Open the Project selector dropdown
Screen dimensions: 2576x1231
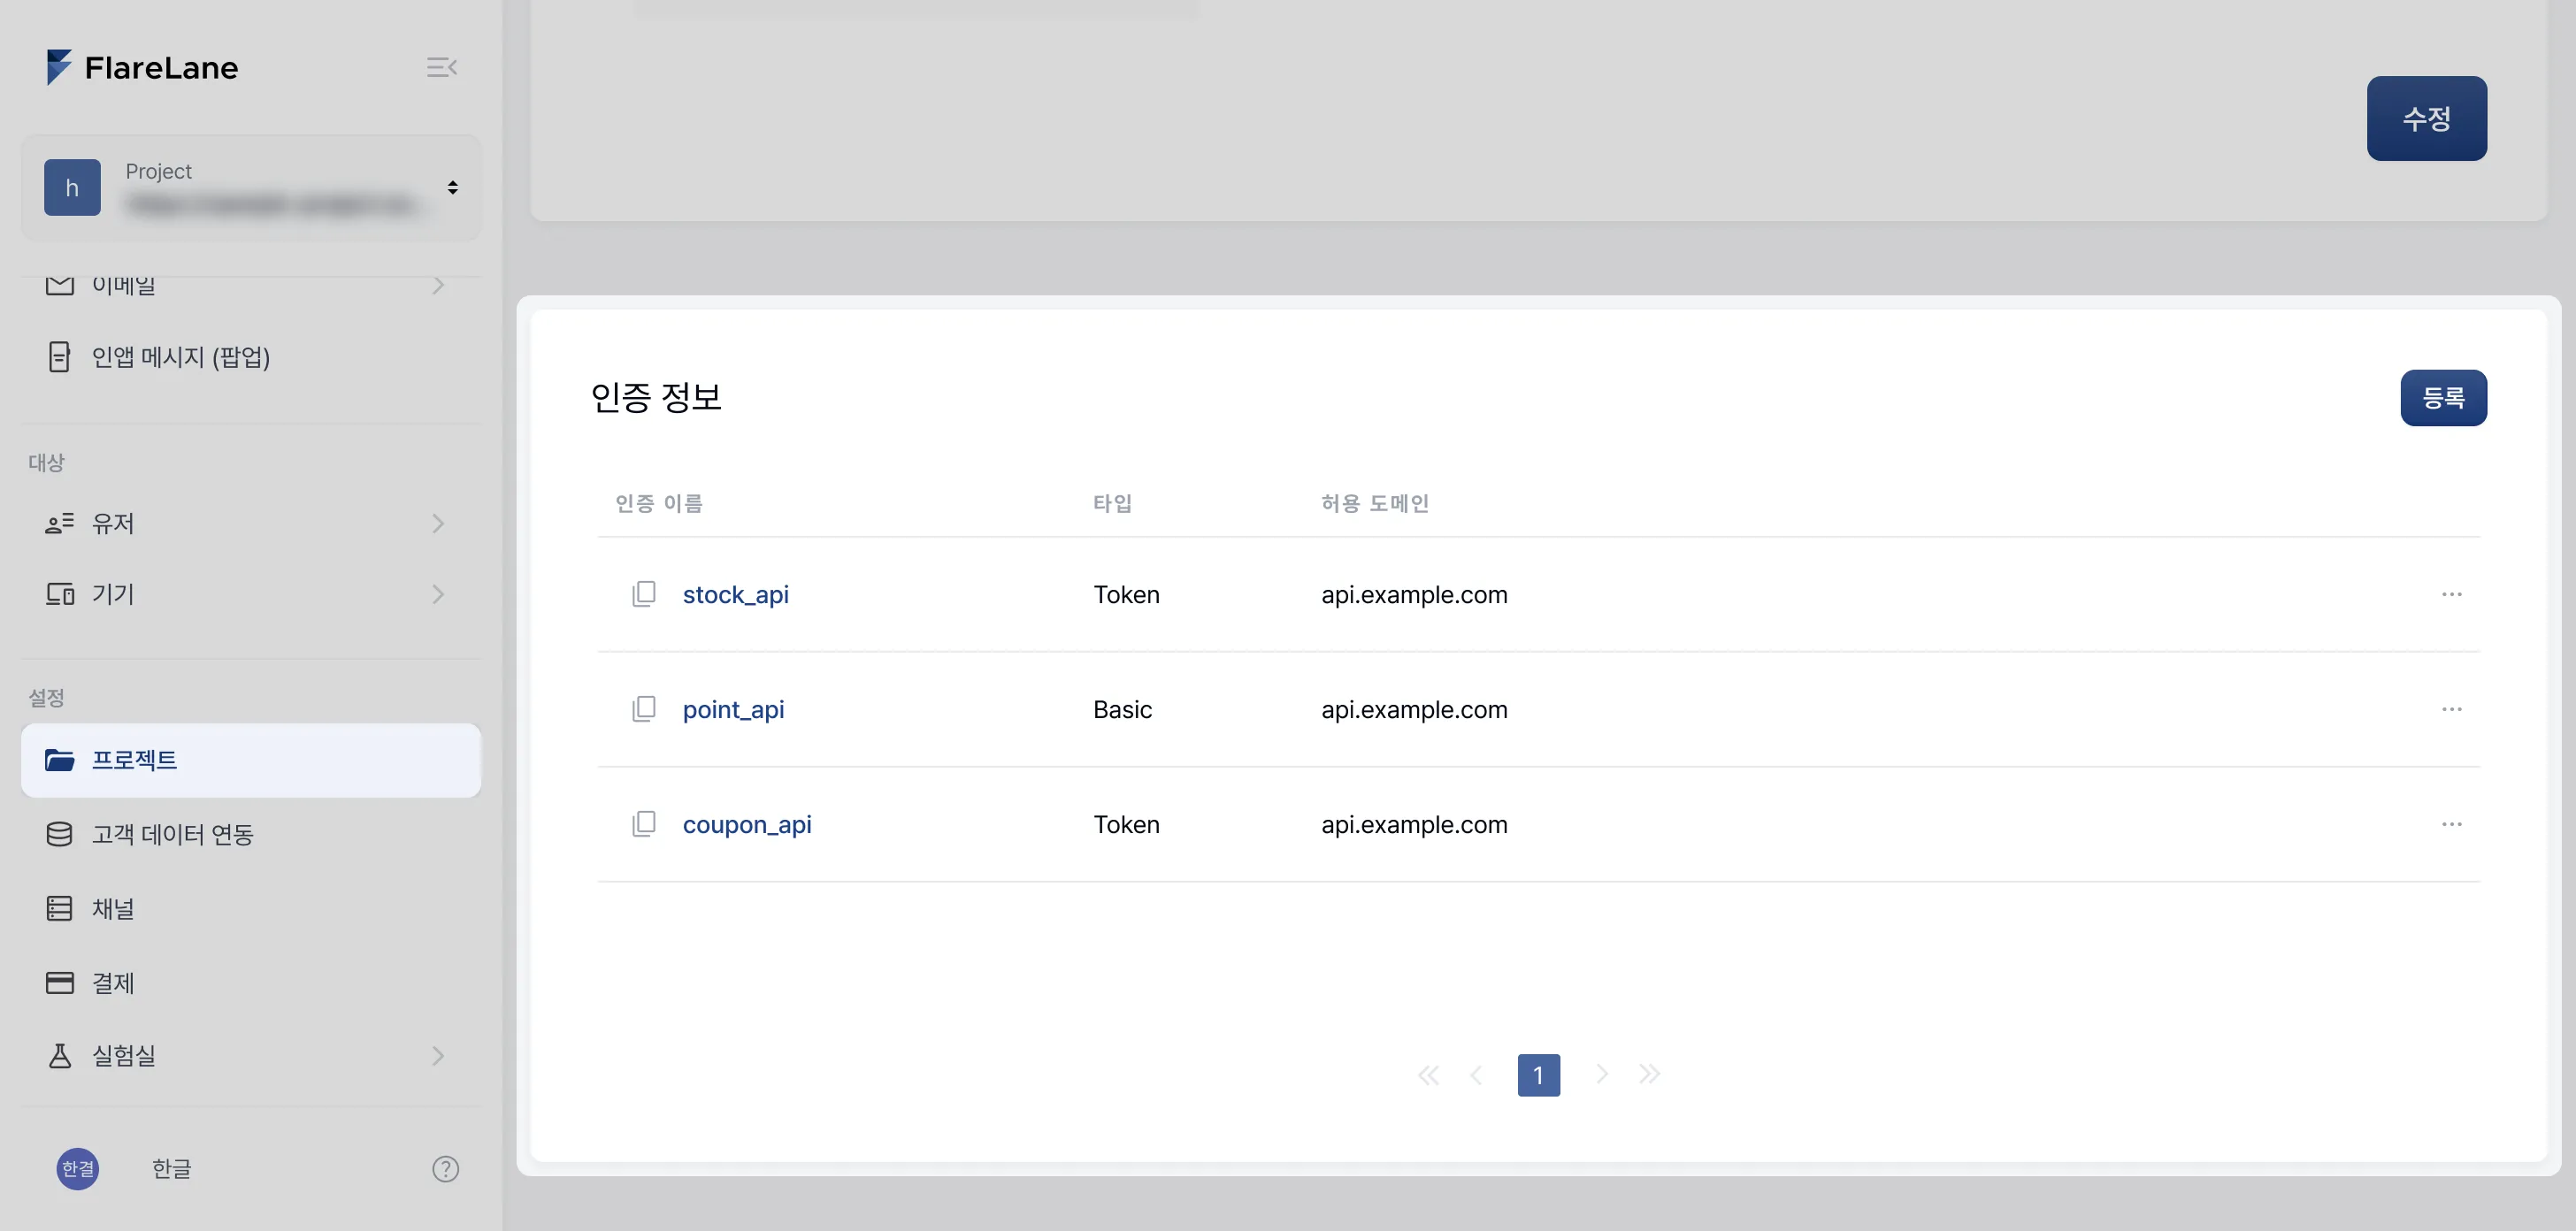251,188
